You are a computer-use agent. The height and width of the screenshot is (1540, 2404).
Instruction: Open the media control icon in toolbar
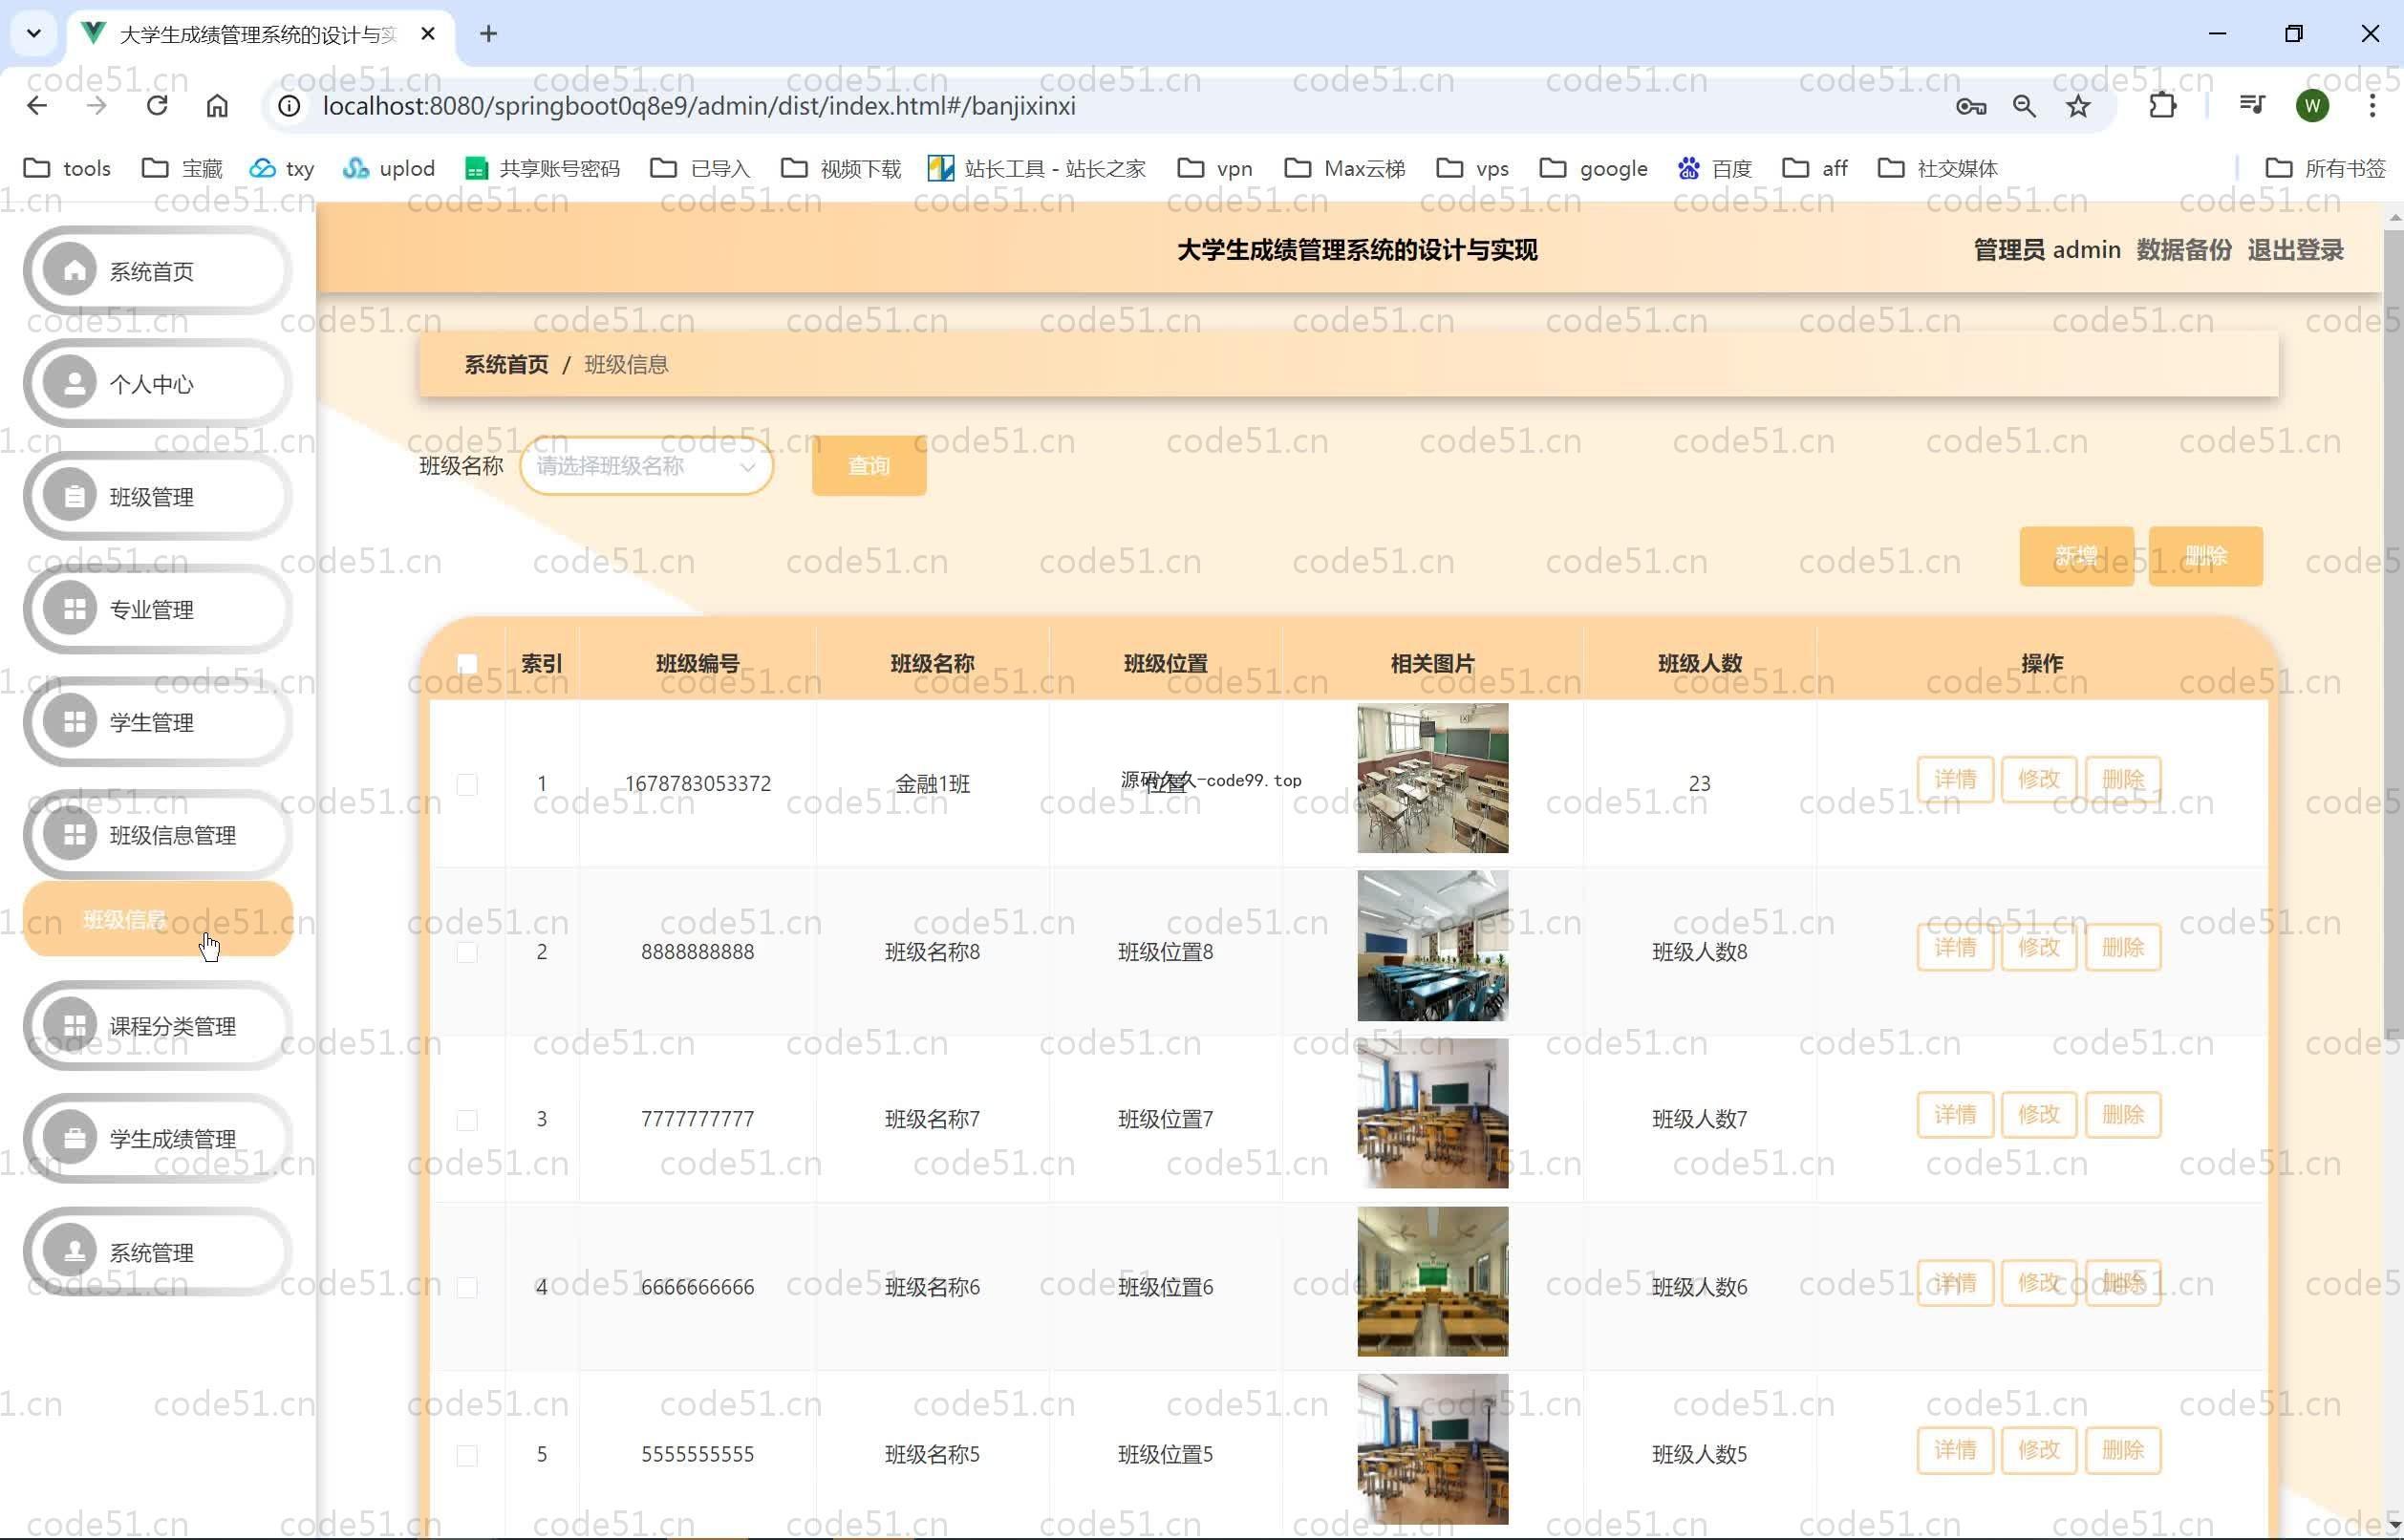tap(2251, 106)
